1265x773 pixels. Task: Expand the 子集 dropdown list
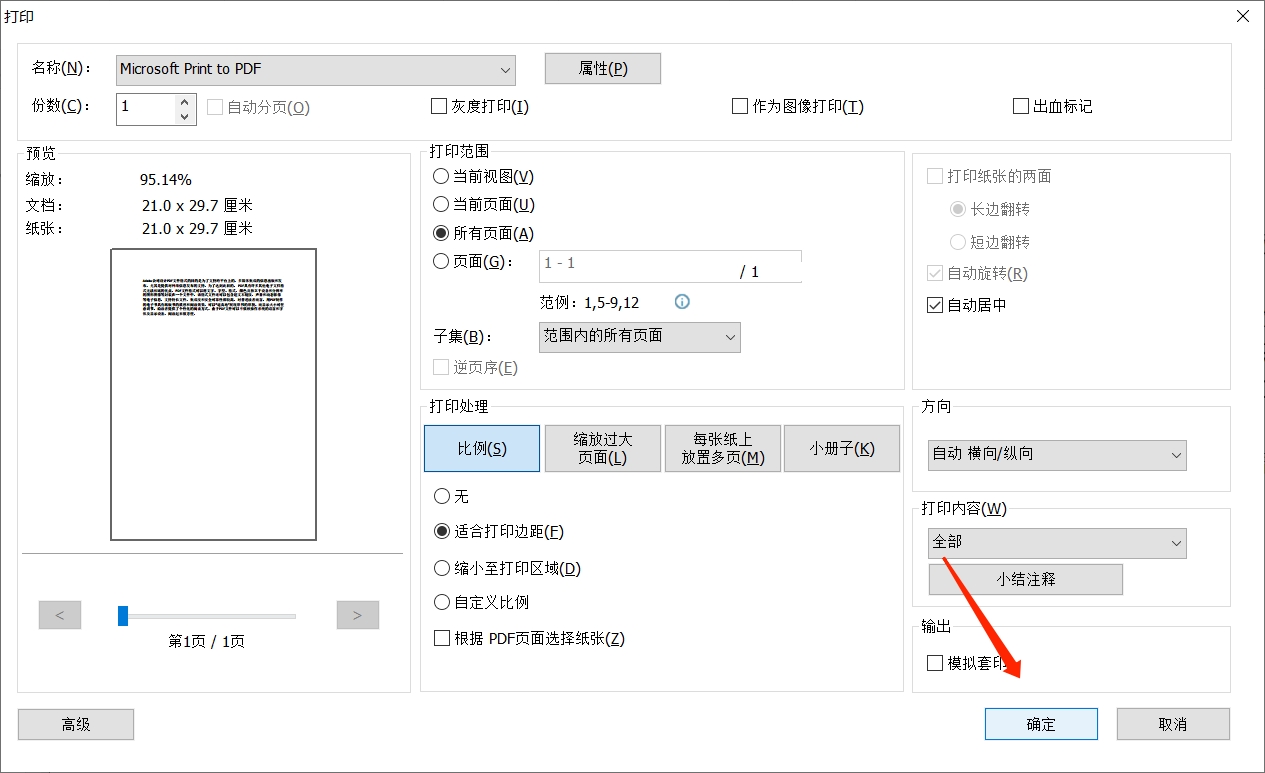639,337
